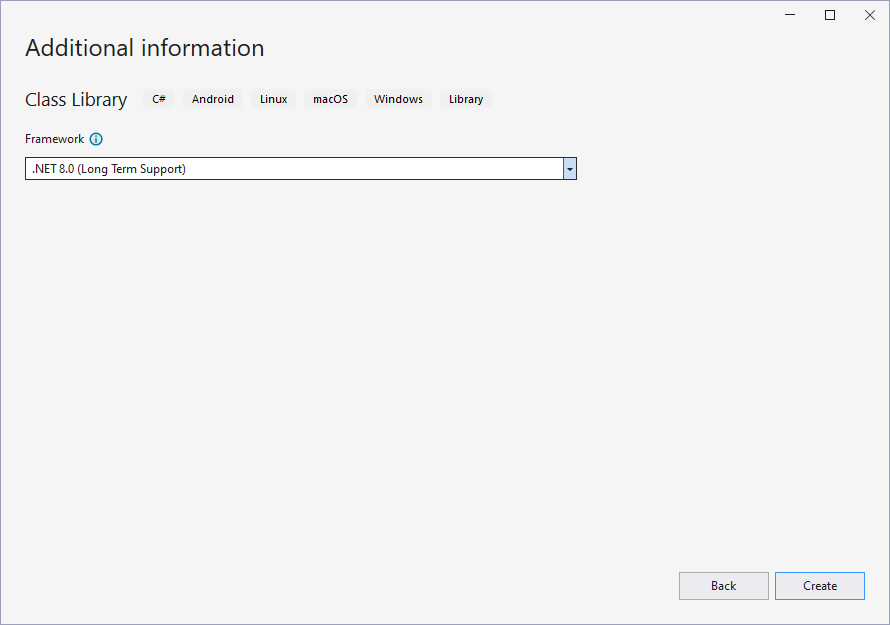Click the Class Library heading

76,99
